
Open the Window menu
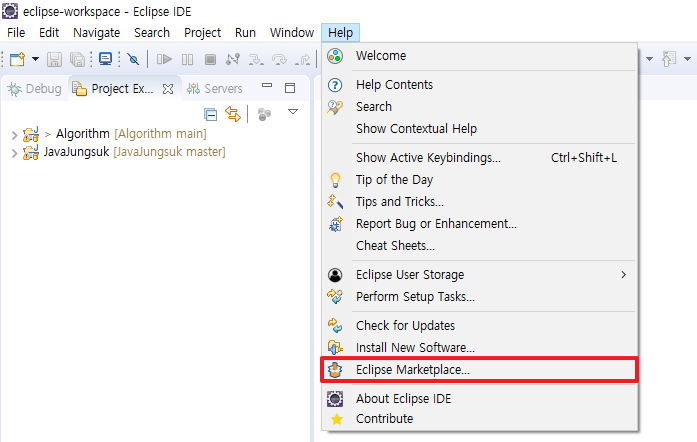click(x=292, y=32)
